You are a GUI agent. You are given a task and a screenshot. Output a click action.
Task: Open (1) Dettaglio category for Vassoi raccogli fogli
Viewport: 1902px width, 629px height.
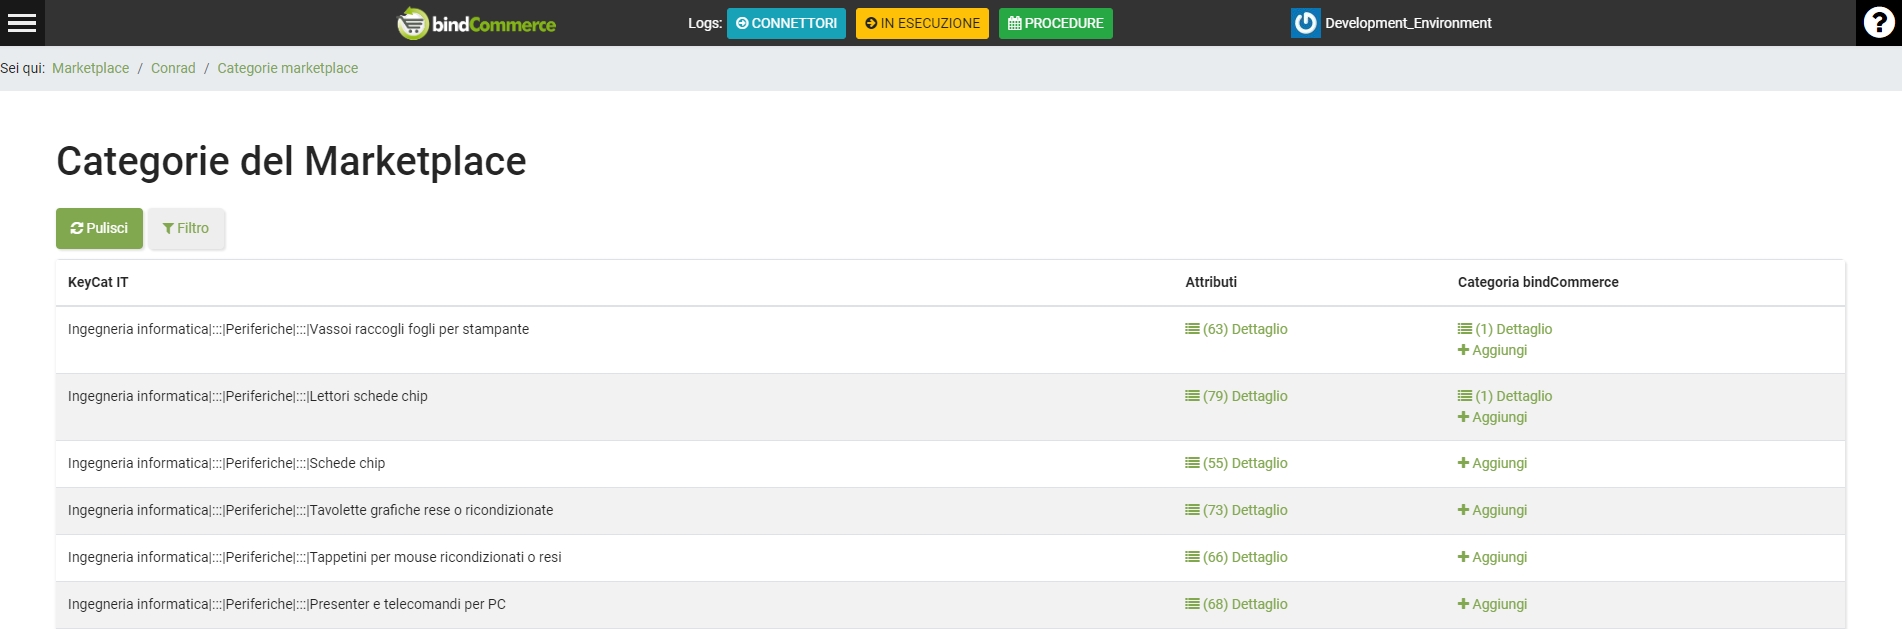point(1505,329)
